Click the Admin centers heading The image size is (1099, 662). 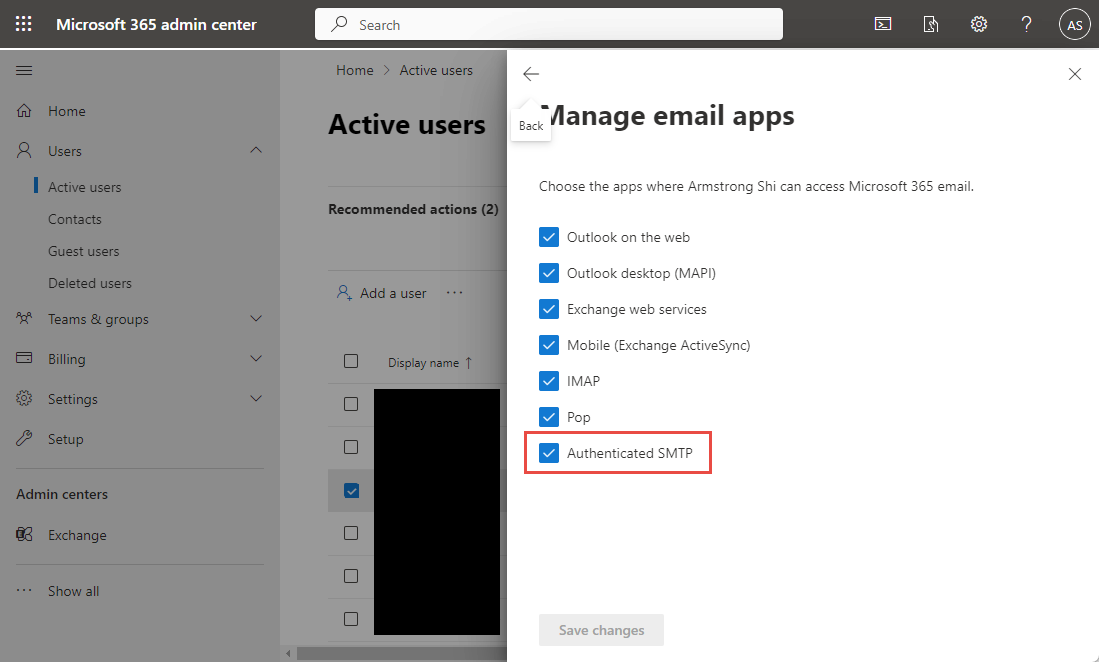[x=62, y=494]
